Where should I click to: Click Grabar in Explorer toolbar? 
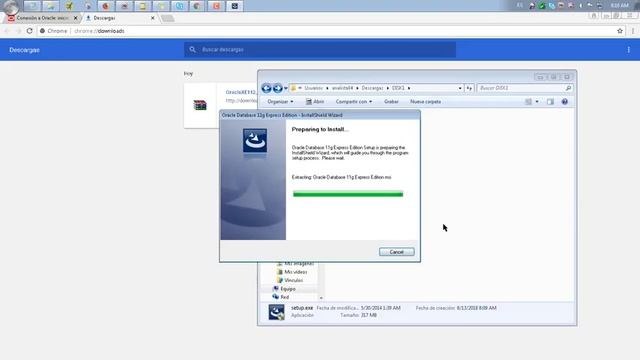coord(391,102)
